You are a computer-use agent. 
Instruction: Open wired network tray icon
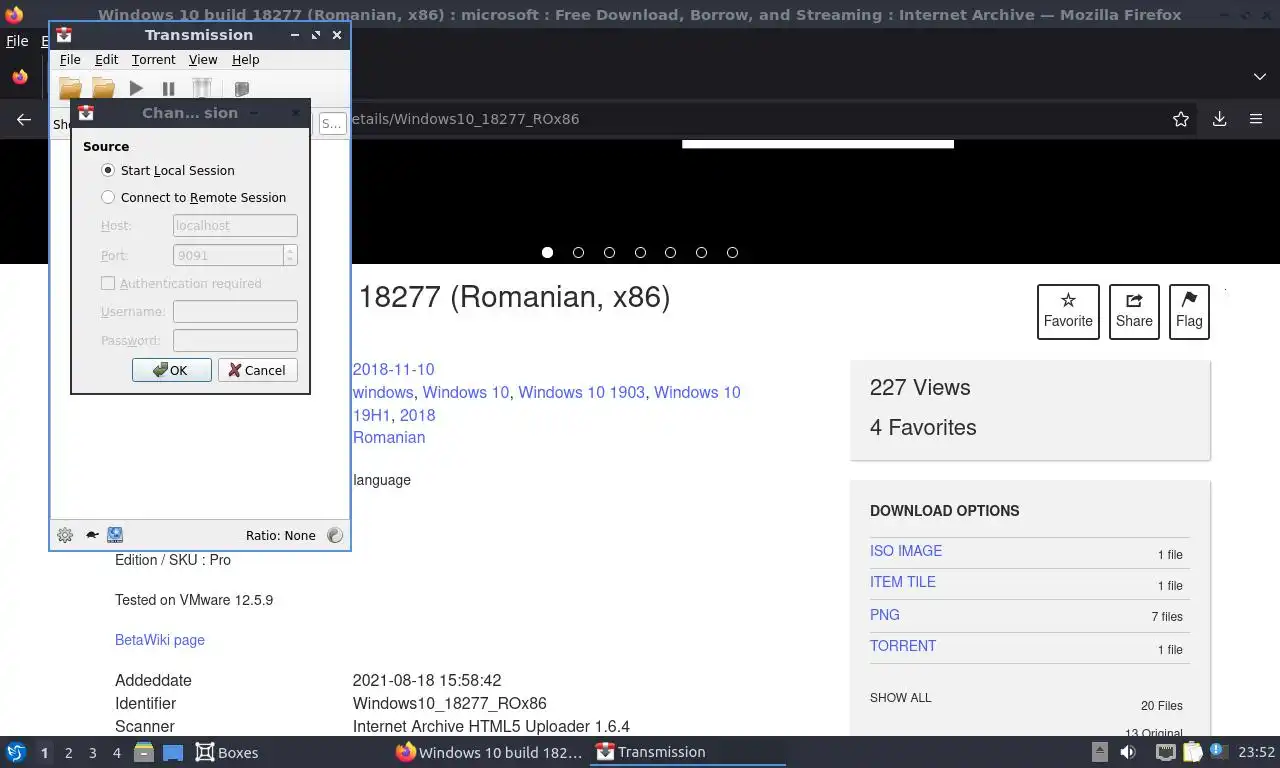point(1165,752)
